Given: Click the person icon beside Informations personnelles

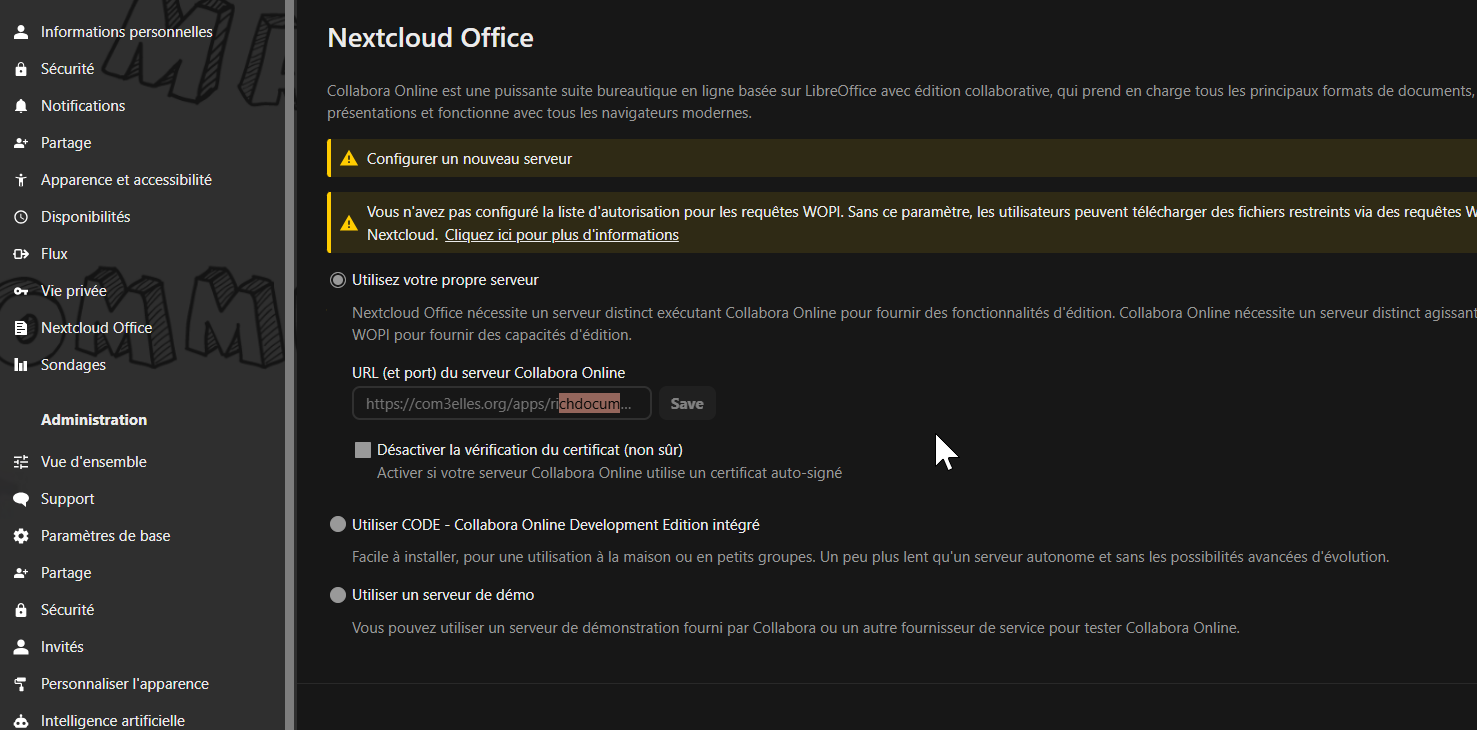Looking at the screenshot, I should [21, 32].
